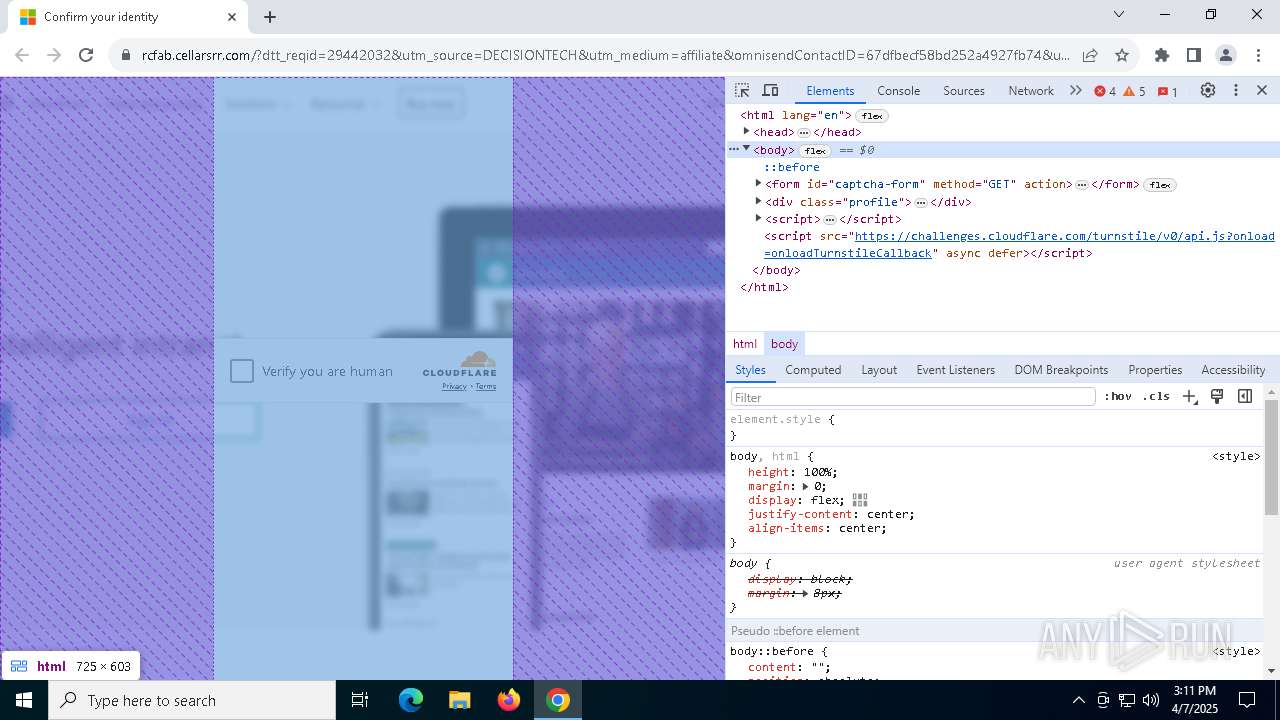Open File Explorer from taskbar

pos(459,700)
